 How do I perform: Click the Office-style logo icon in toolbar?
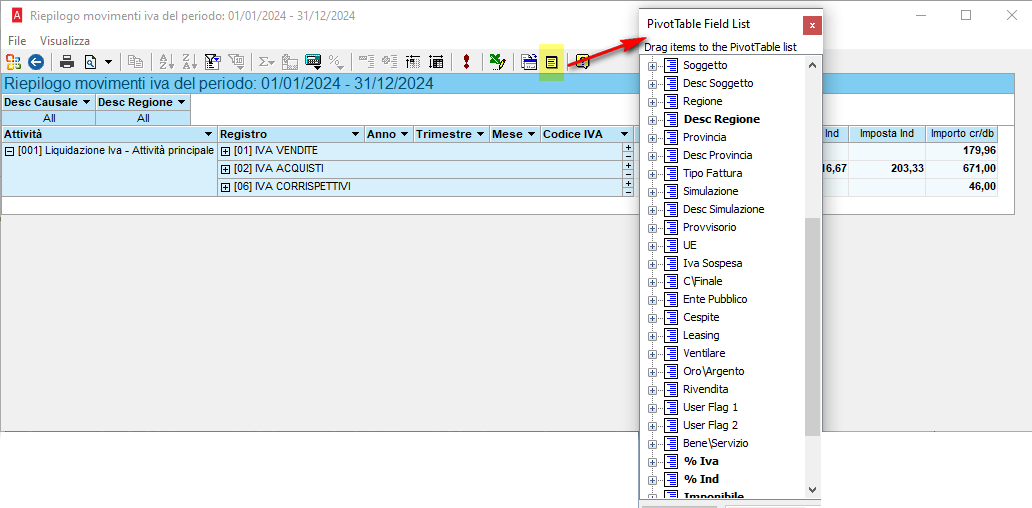point(13,62)
